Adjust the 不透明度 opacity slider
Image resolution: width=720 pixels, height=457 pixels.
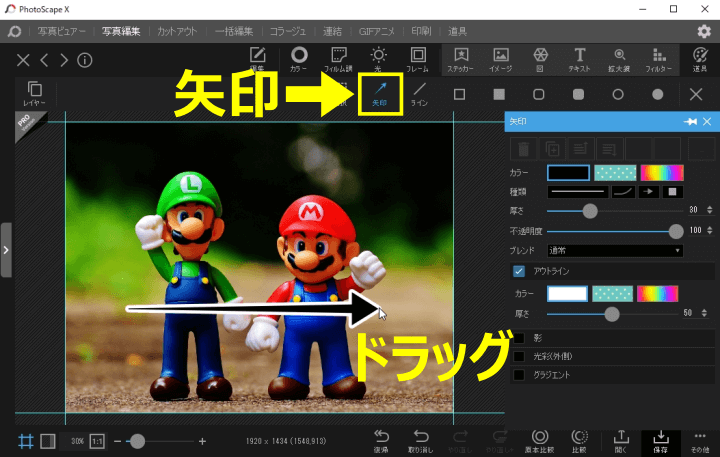pos(615,231)
